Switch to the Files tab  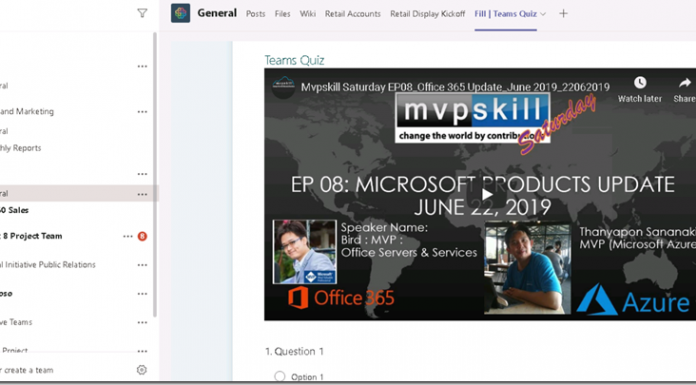coord(282,14)
